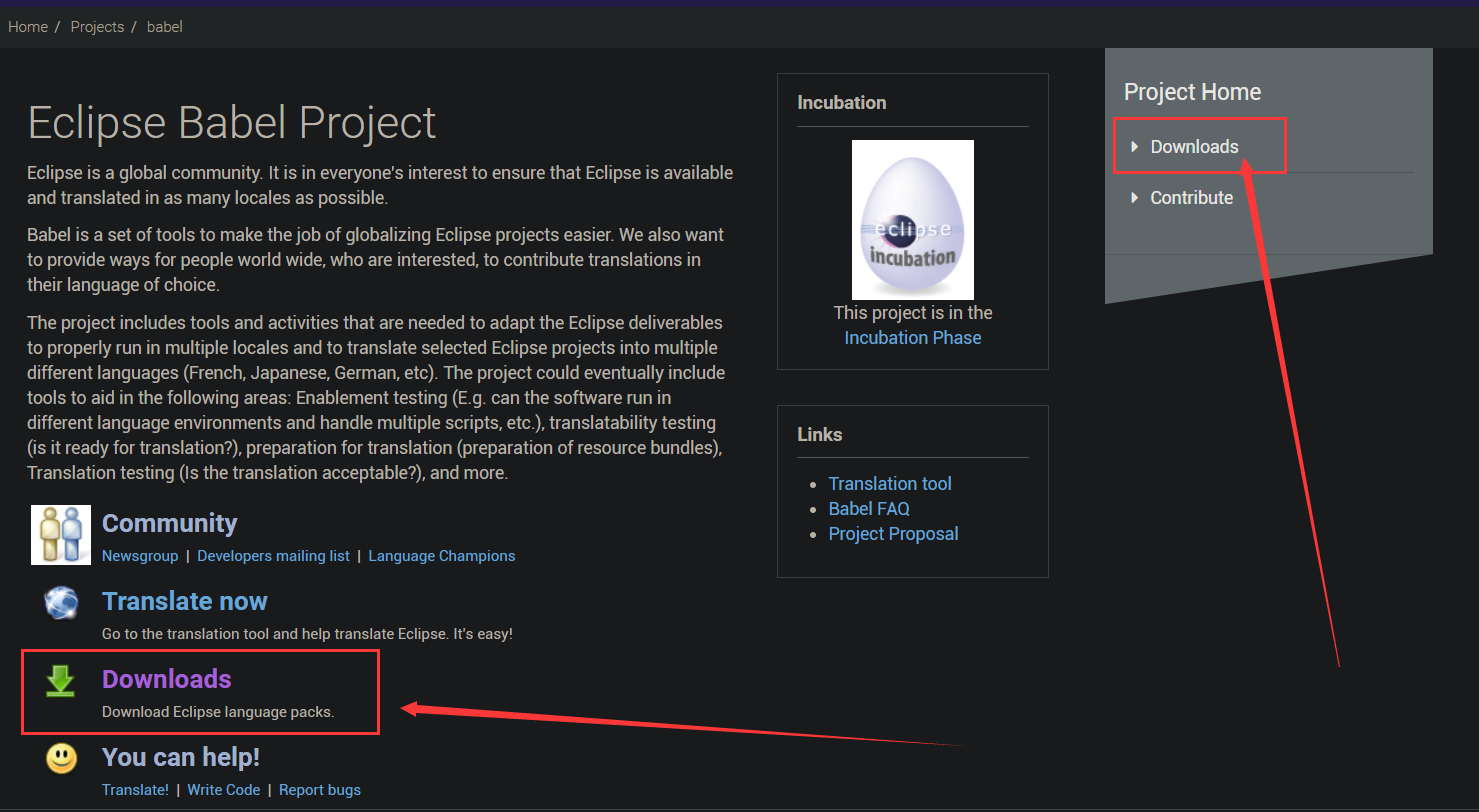The height and width of the screenshot is (812, 1479).
Task: Click the Report bugs link
Action: (320, 790)
